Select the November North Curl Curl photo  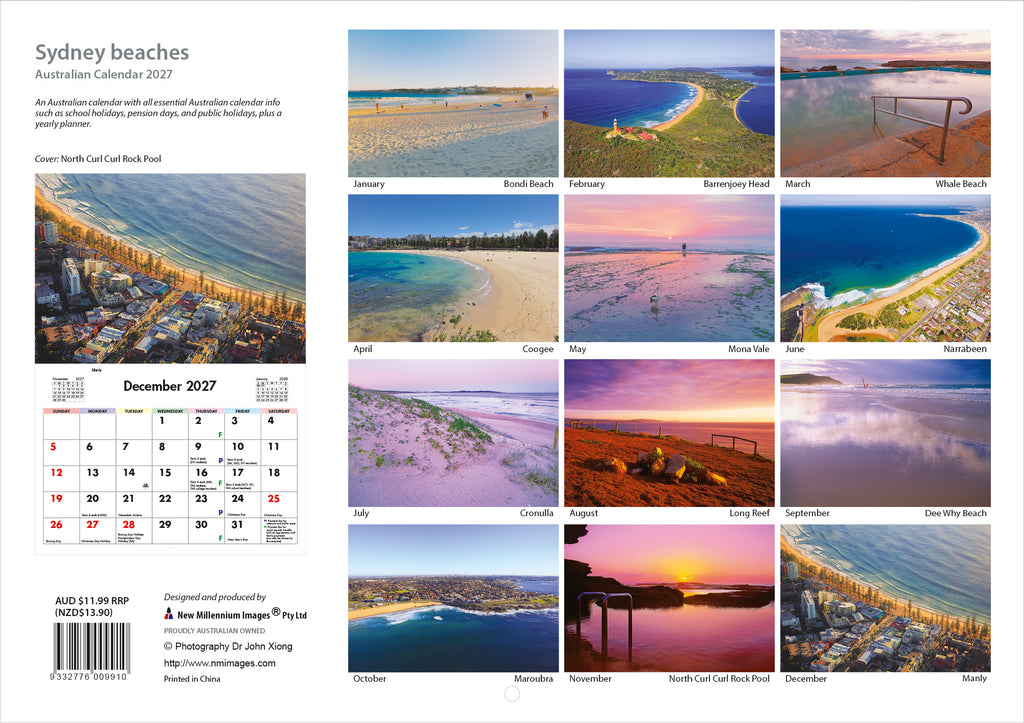click(x=669, y=598)
